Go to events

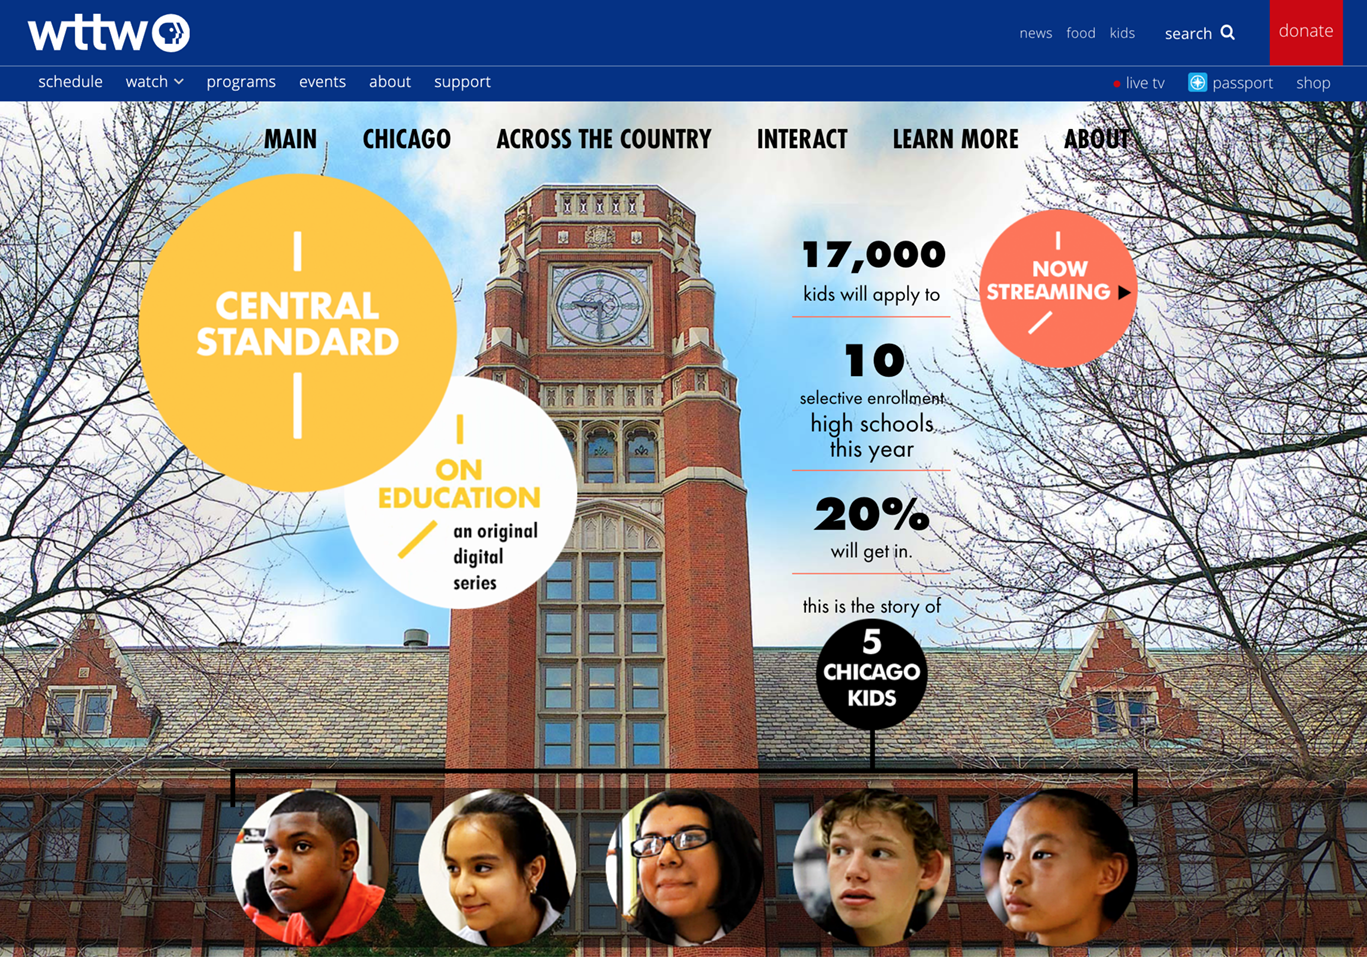coord(322,82)
